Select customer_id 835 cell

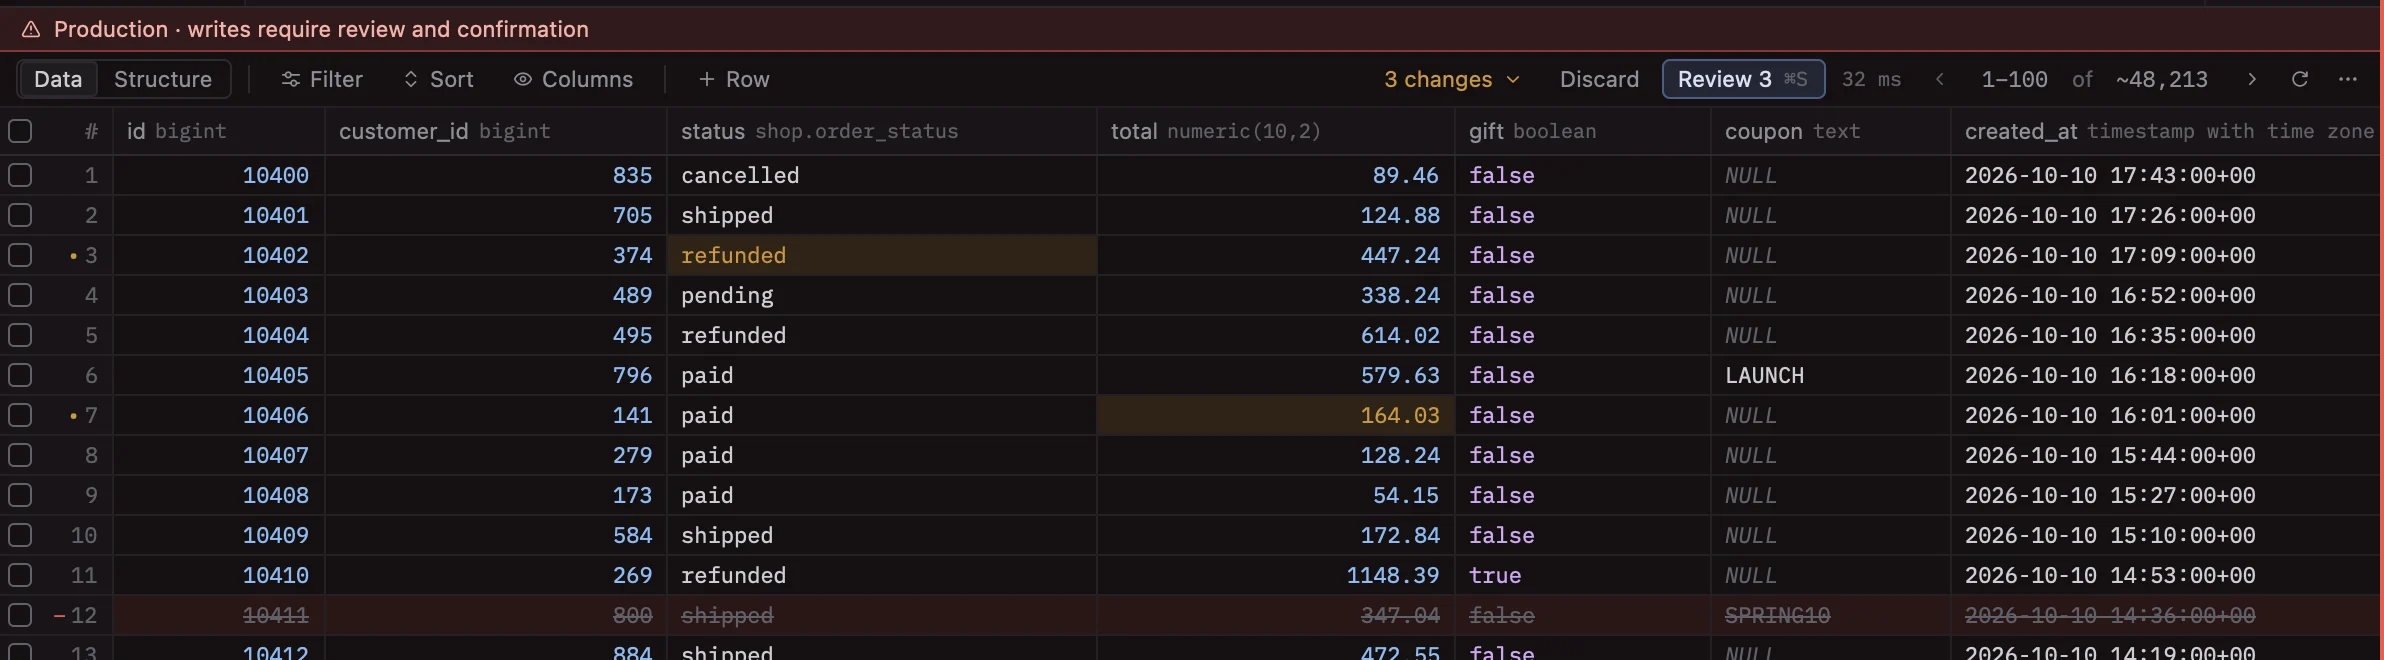coord(496,175)
